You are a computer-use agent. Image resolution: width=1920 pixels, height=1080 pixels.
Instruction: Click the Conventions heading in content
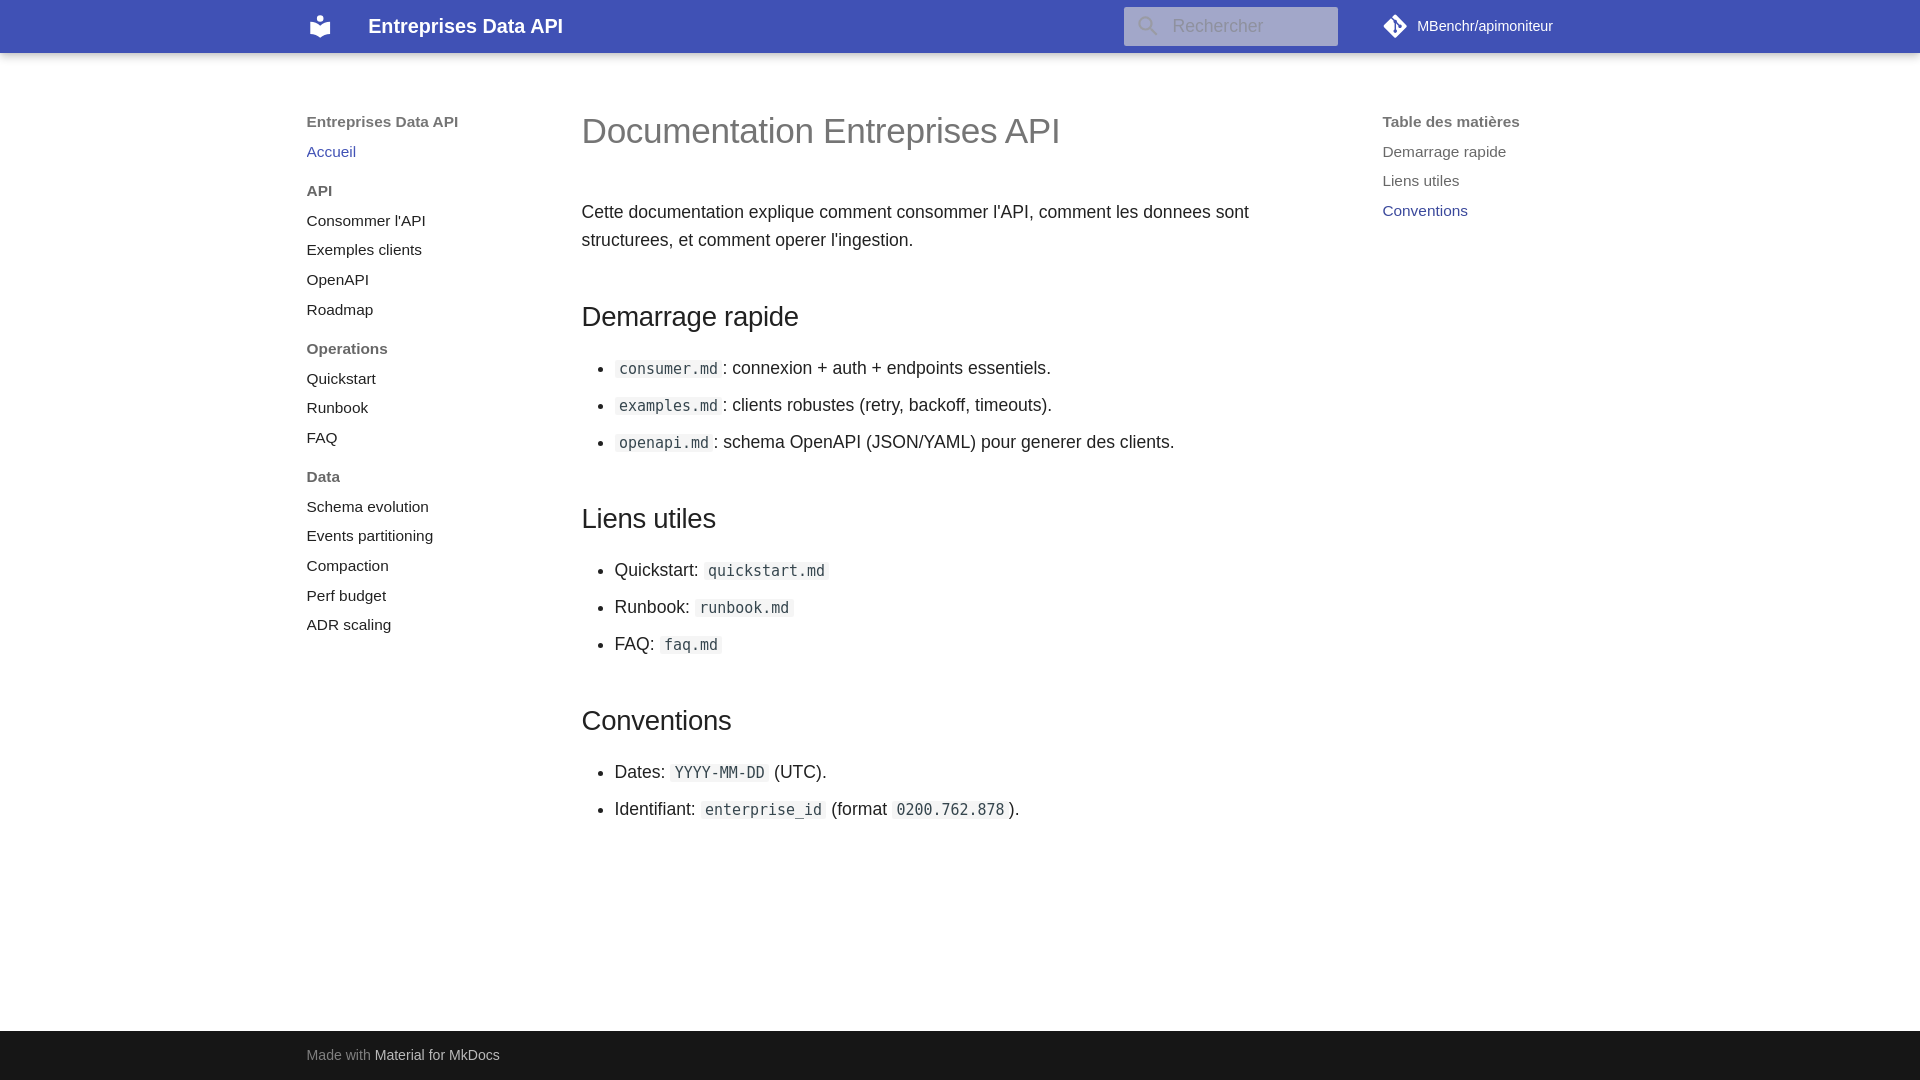click(x=656, y=721)
